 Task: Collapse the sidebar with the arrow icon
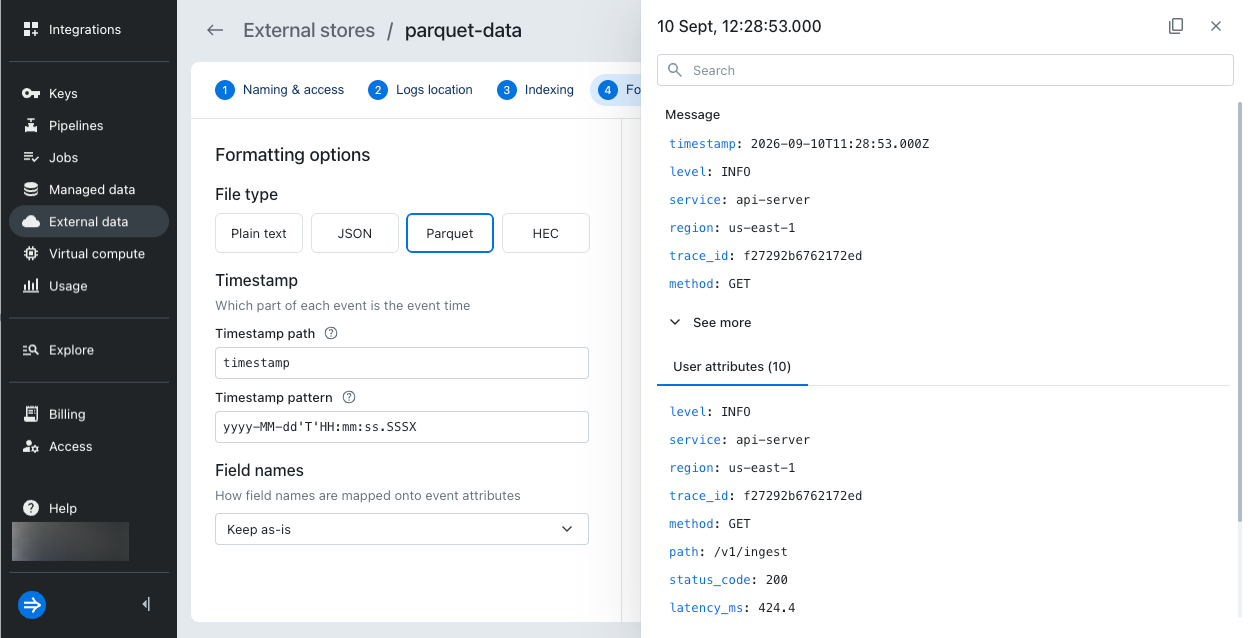coord(146,604)
